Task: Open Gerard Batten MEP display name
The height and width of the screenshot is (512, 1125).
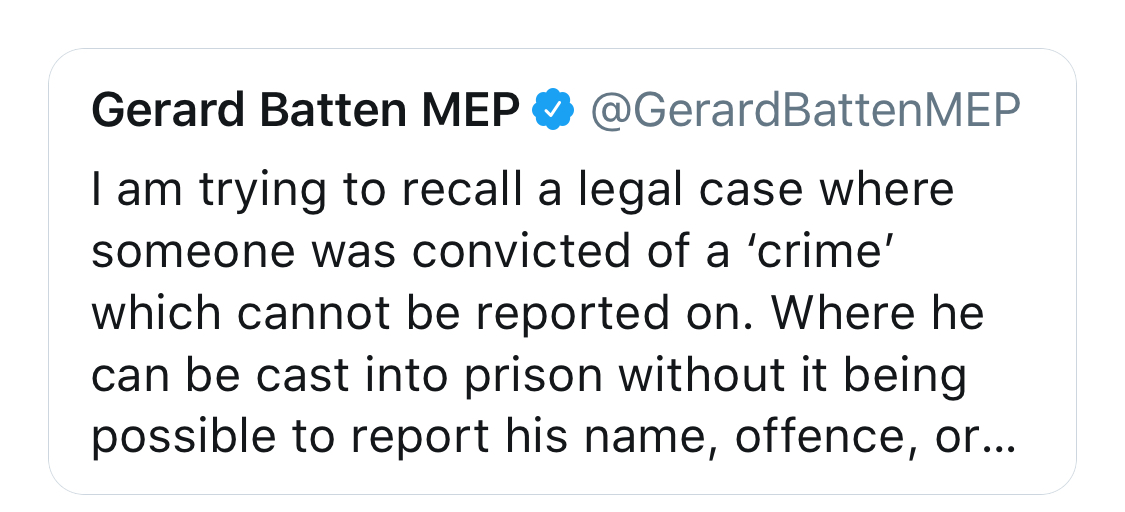Action: pos(306,110)
